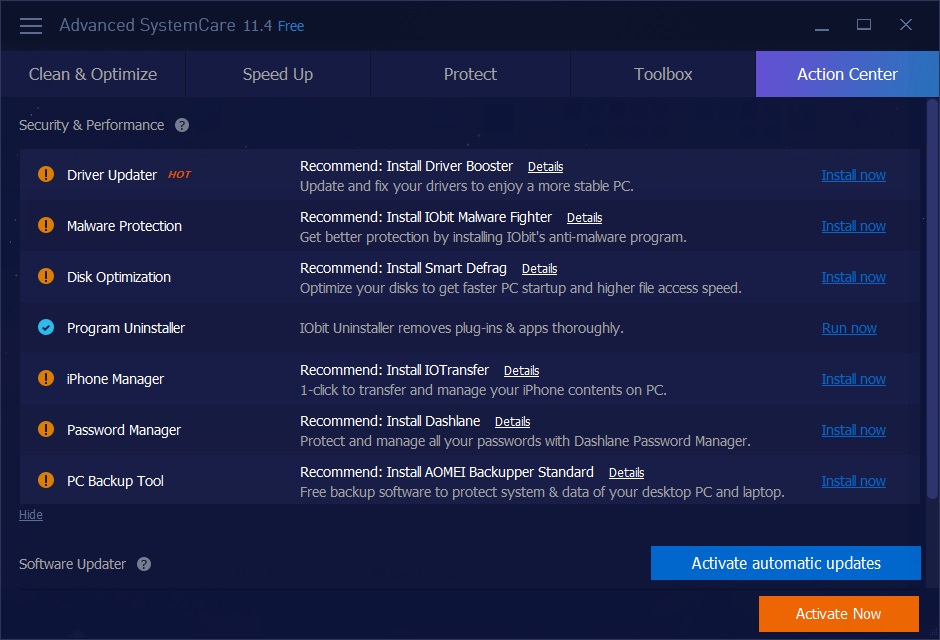Screen dimensions: 940x640
Task: Click the iPhone Manager warning icon
Action: click(46, 378)
